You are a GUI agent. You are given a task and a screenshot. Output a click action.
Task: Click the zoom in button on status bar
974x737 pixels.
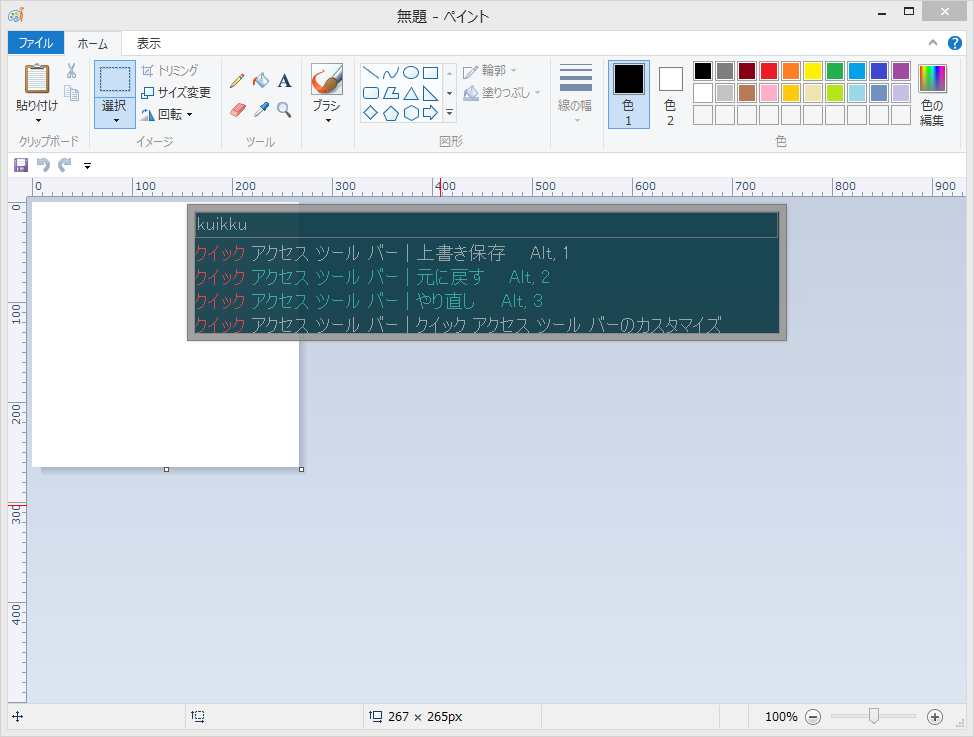(x=935, y=716)
